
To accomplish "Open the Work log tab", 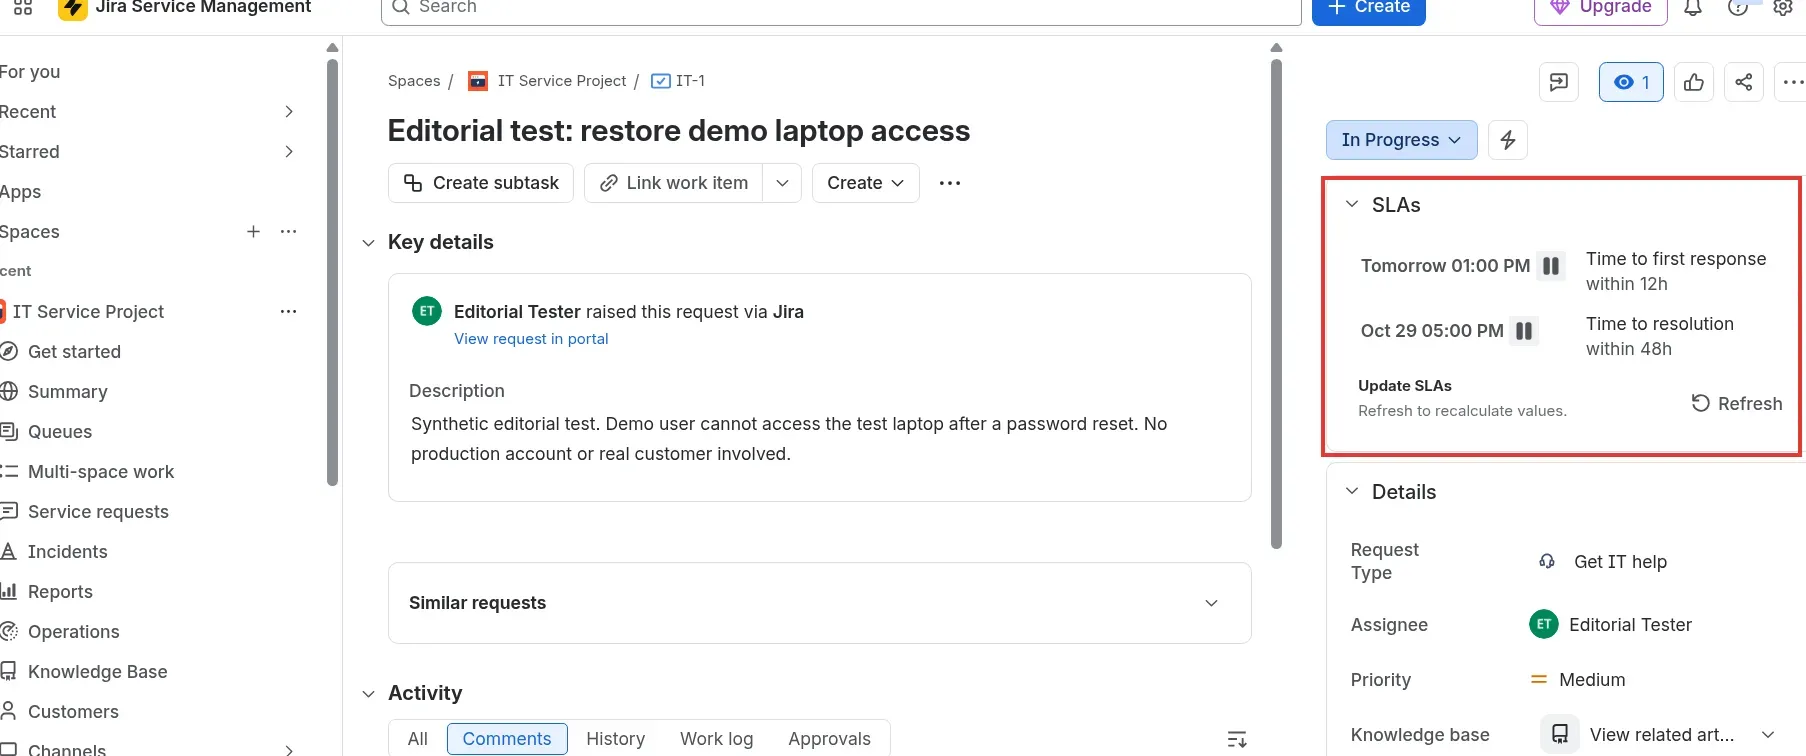I will 717,739.
